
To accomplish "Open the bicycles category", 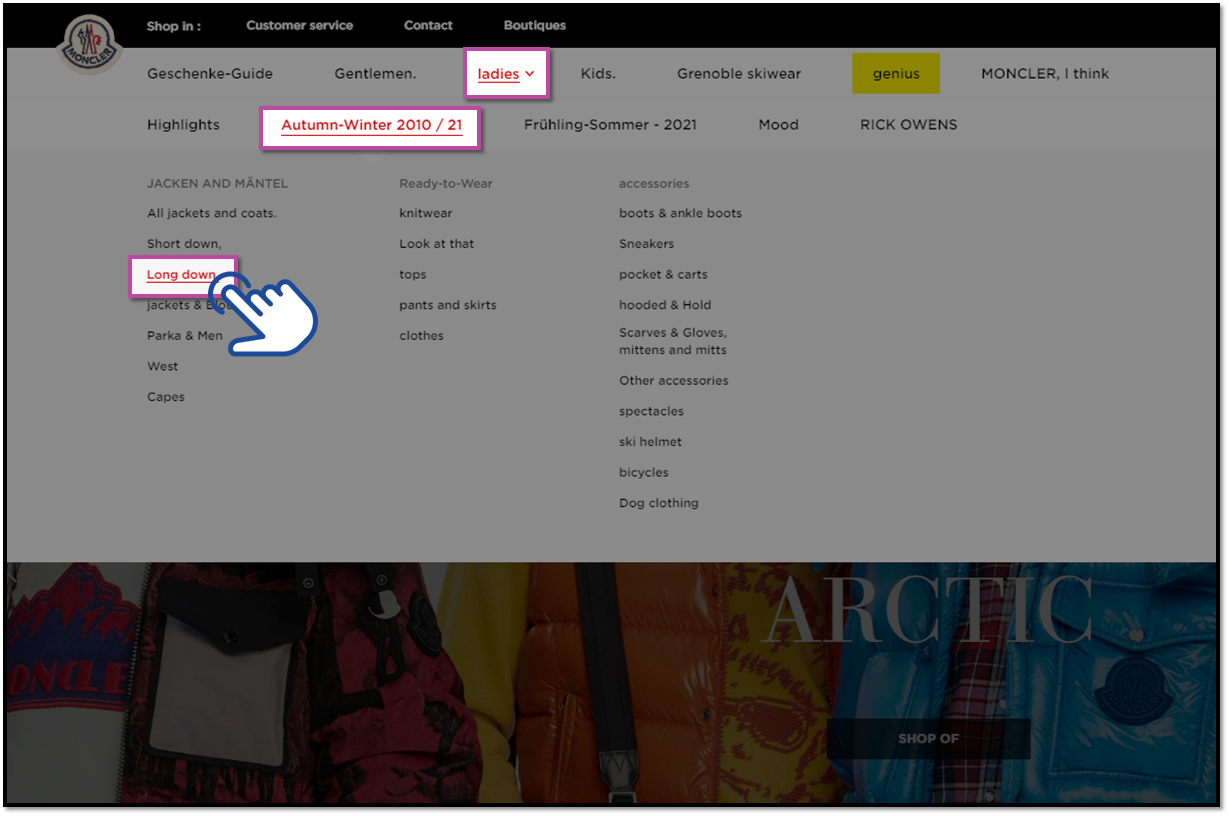I will tap(644, 472).
